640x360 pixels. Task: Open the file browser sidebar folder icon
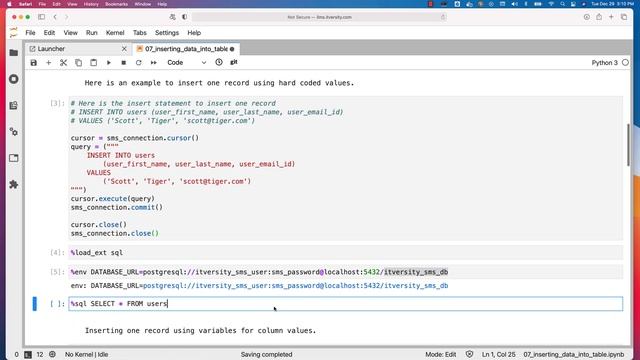tap(13, 53)
